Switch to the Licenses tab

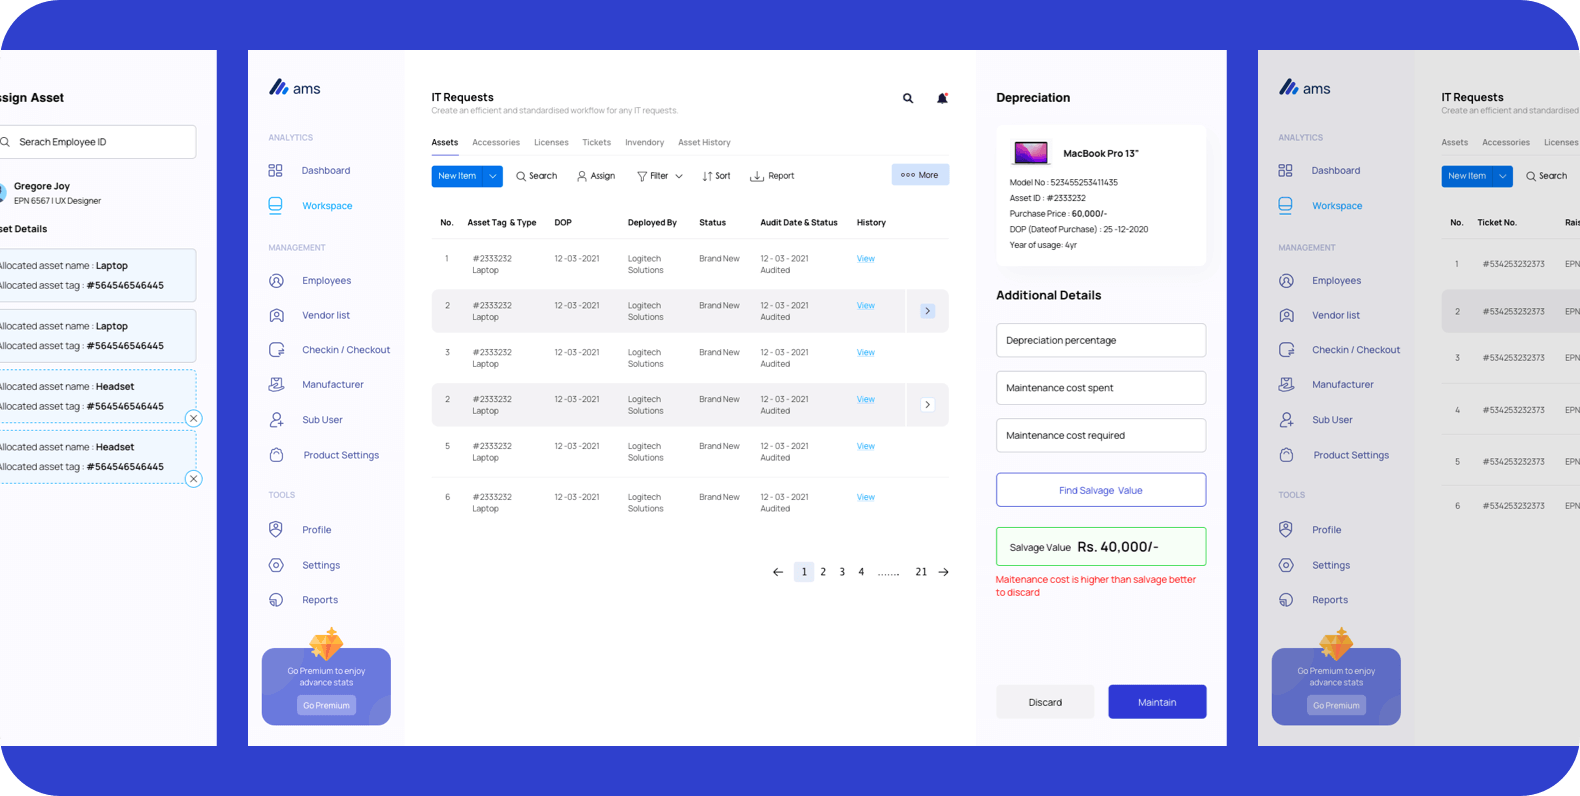tap(551, 143)
